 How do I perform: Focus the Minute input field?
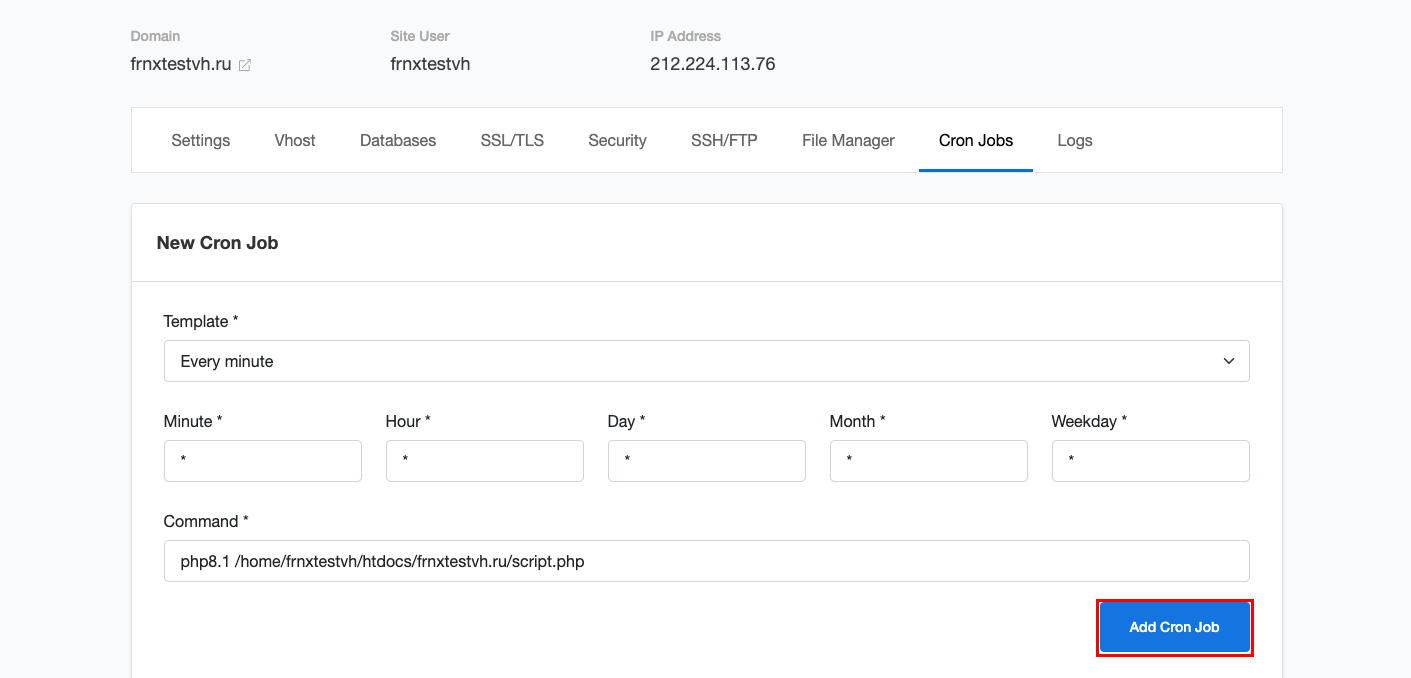click(263, 461)
